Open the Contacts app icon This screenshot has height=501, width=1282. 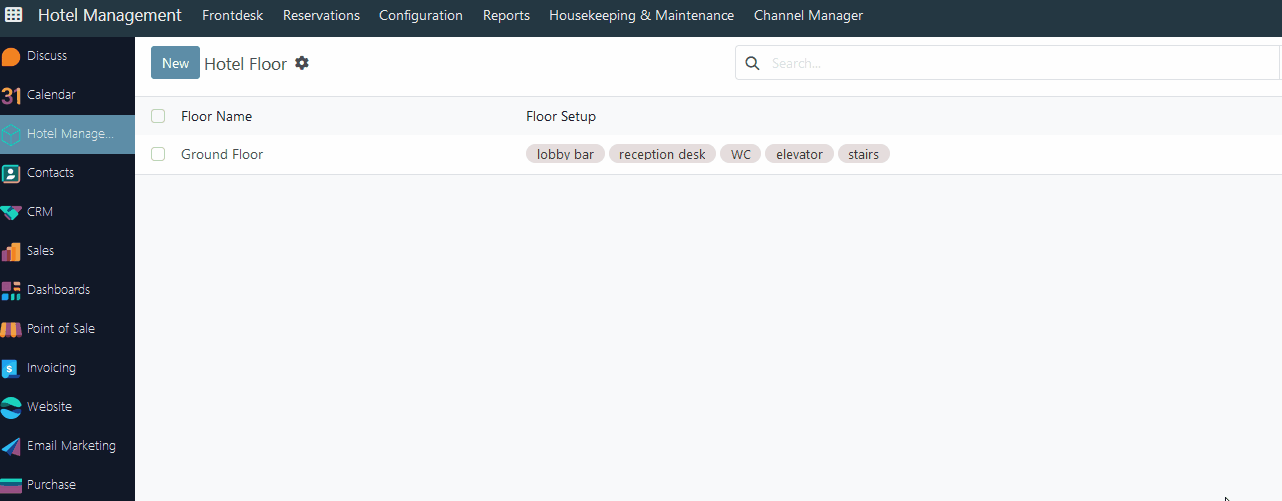(11, 173)
